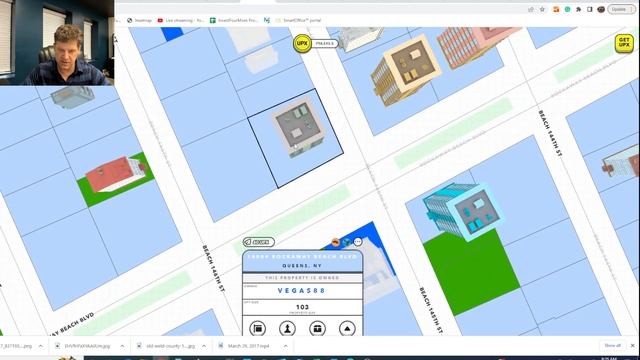Select the outlined gray-roof building property

[x=299, y=127]
